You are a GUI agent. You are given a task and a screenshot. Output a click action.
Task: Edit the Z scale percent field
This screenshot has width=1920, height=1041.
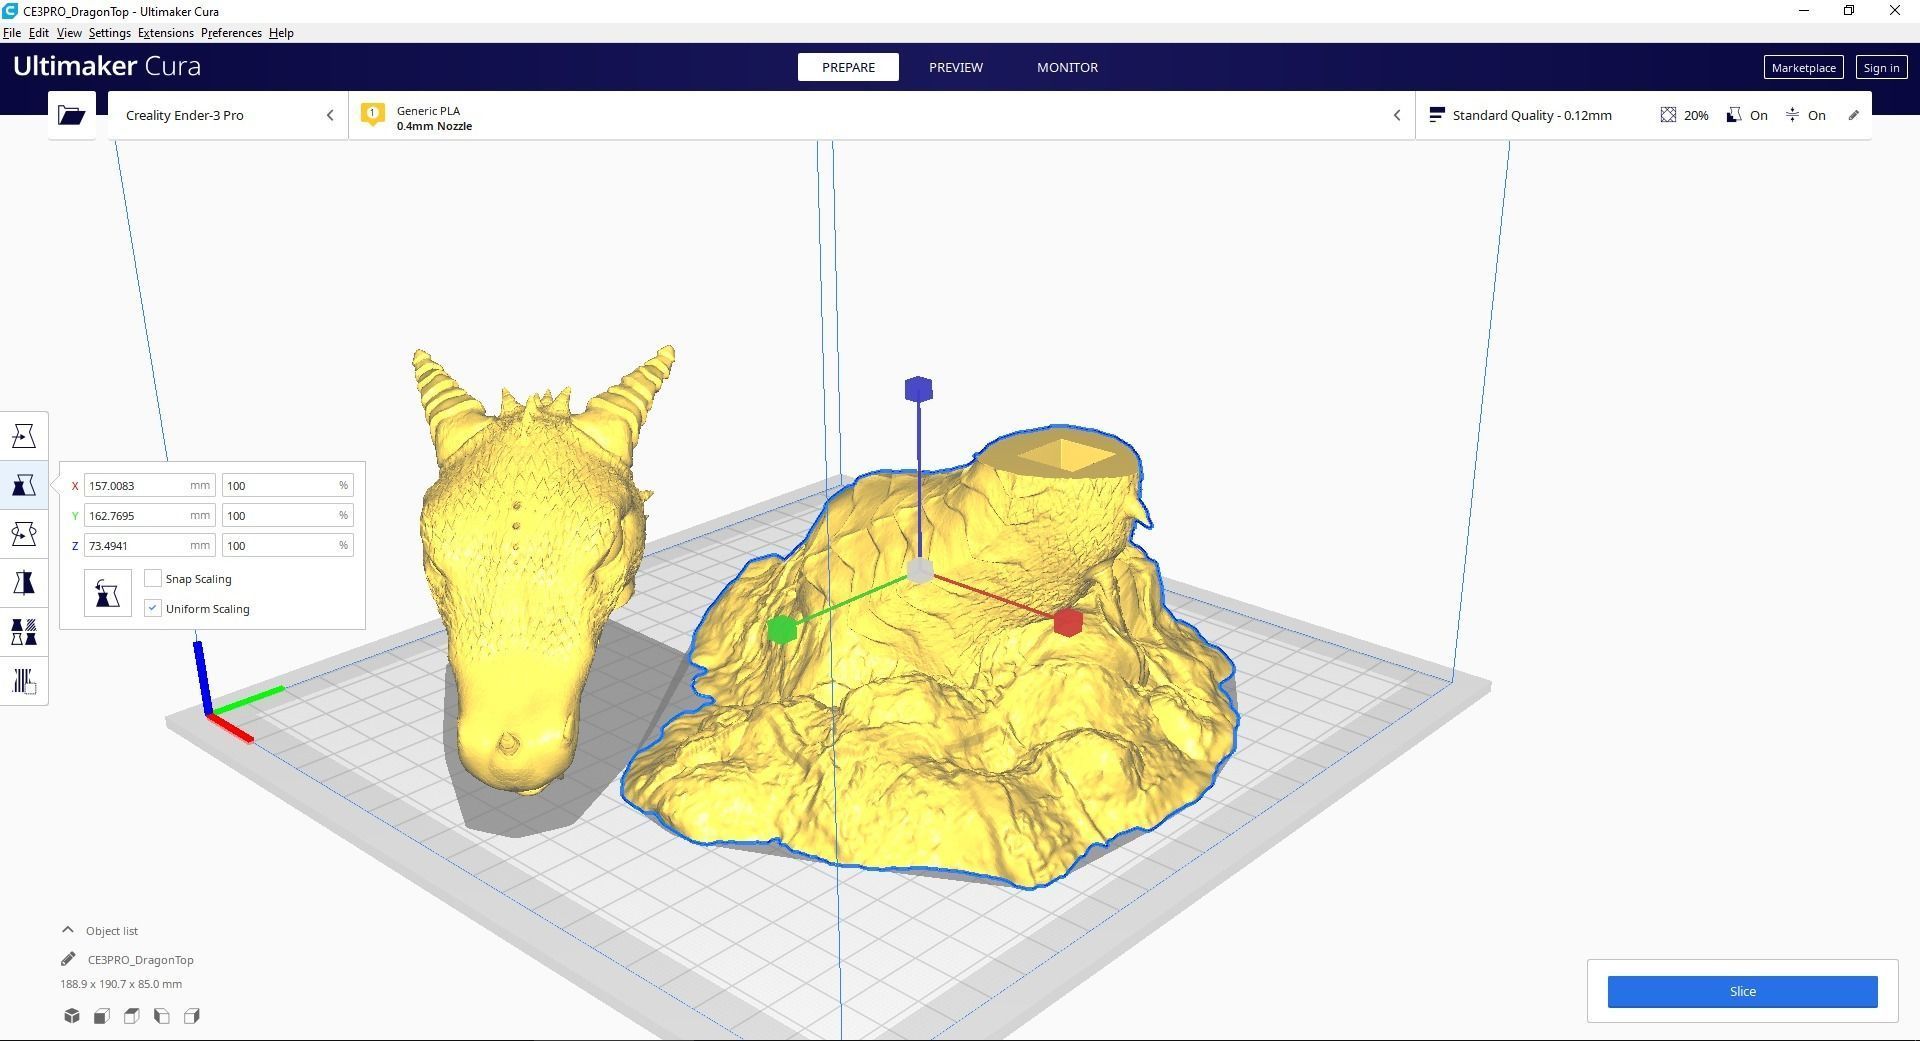pyautogui.click(x=288, y=545)
